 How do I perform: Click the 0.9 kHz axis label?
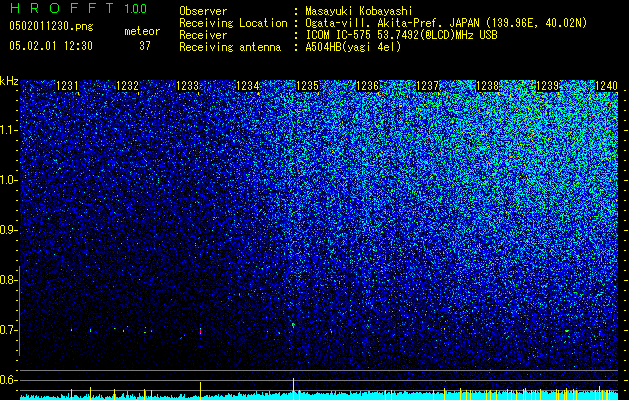8,230
